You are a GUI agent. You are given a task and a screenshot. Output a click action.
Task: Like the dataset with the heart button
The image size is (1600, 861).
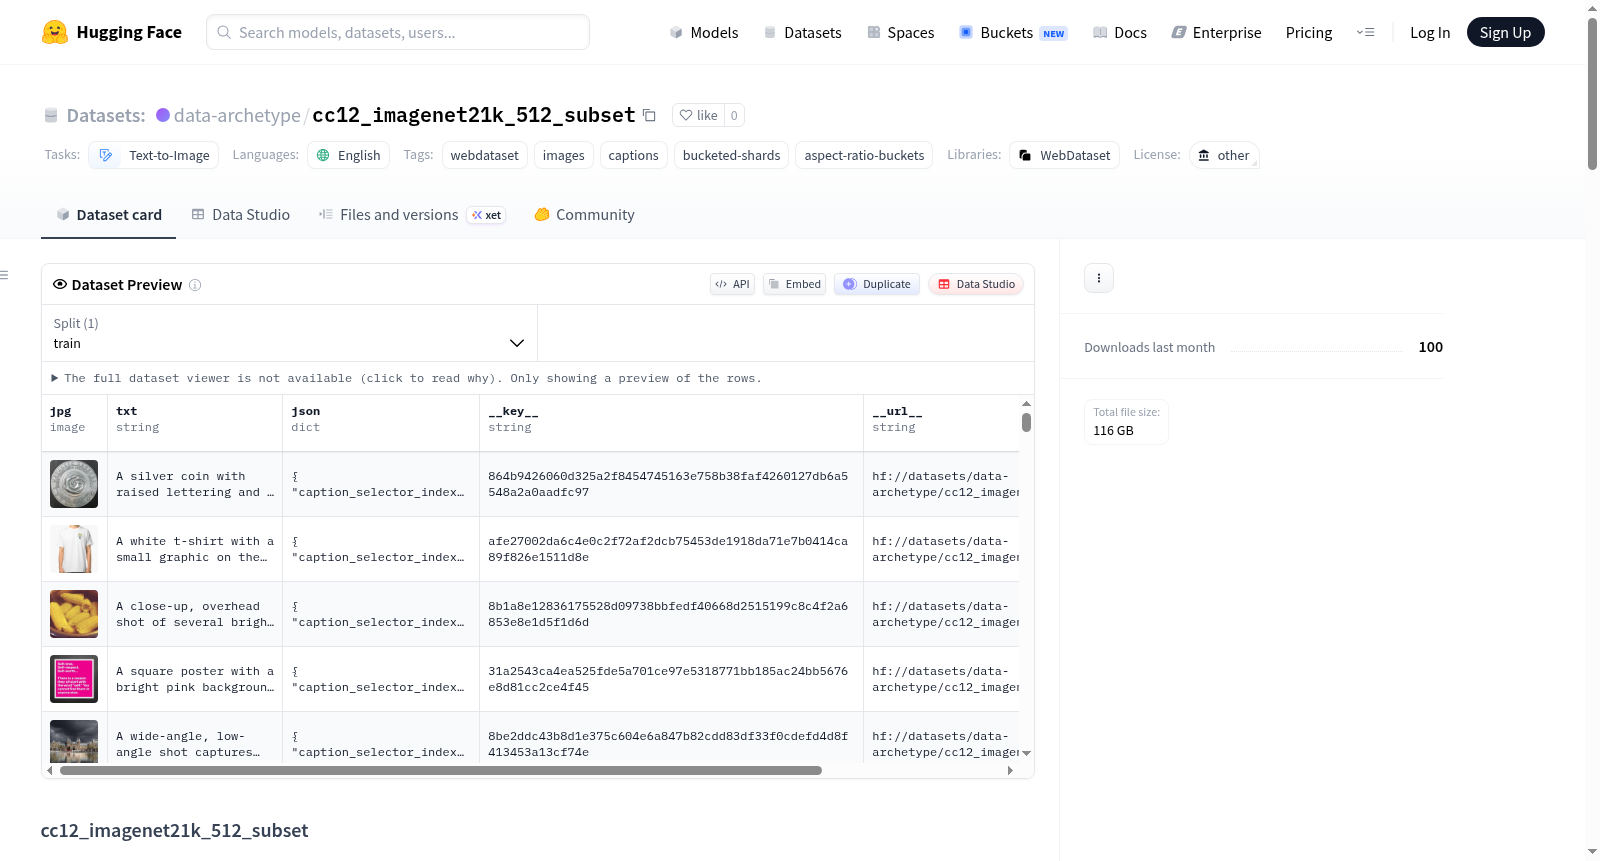698,115
